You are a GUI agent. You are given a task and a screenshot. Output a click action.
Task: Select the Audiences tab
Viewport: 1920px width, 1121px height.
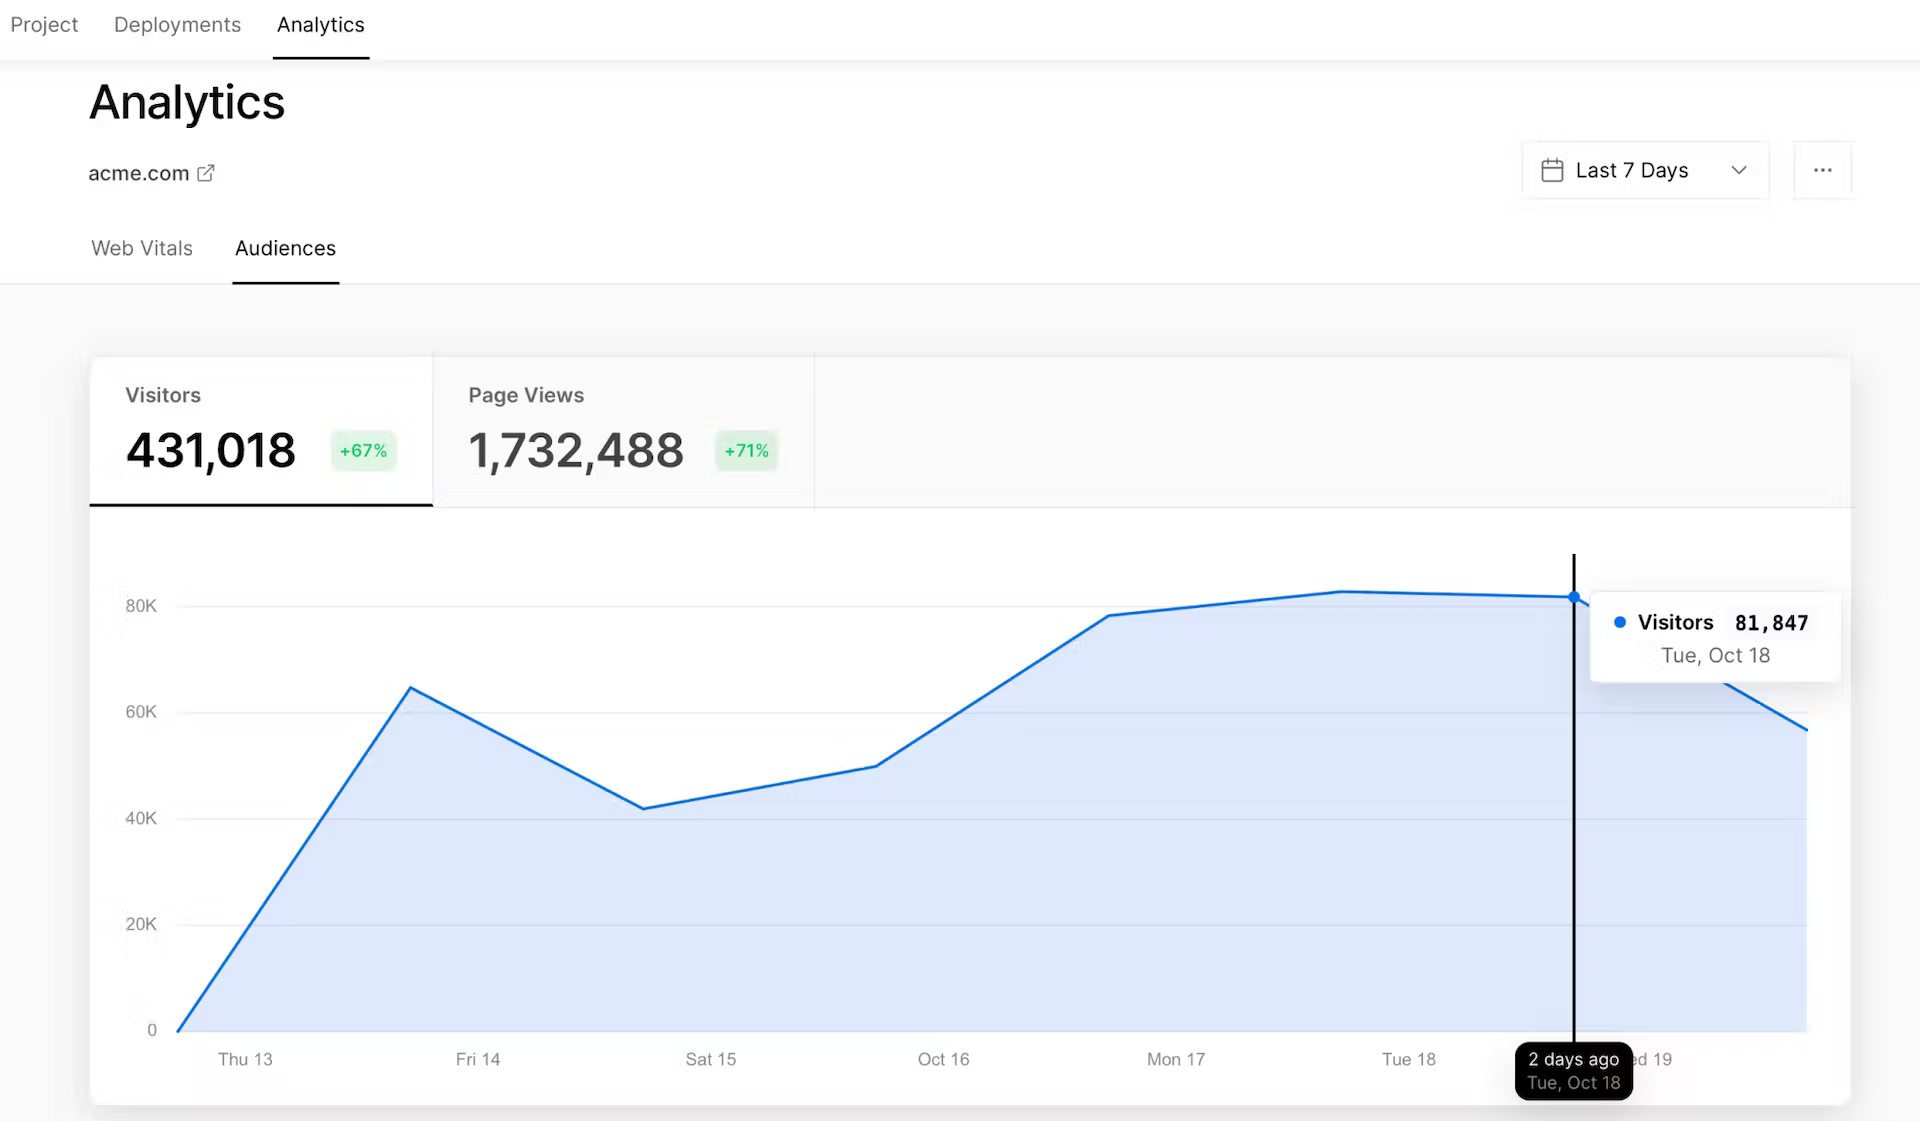click(x=285, y=248)
